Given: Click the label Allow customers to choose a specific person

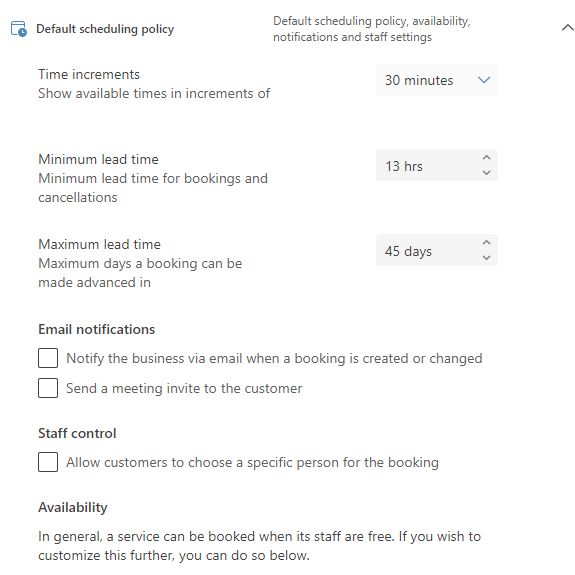Looking at the screenshot, I should (x=252, y=463).
